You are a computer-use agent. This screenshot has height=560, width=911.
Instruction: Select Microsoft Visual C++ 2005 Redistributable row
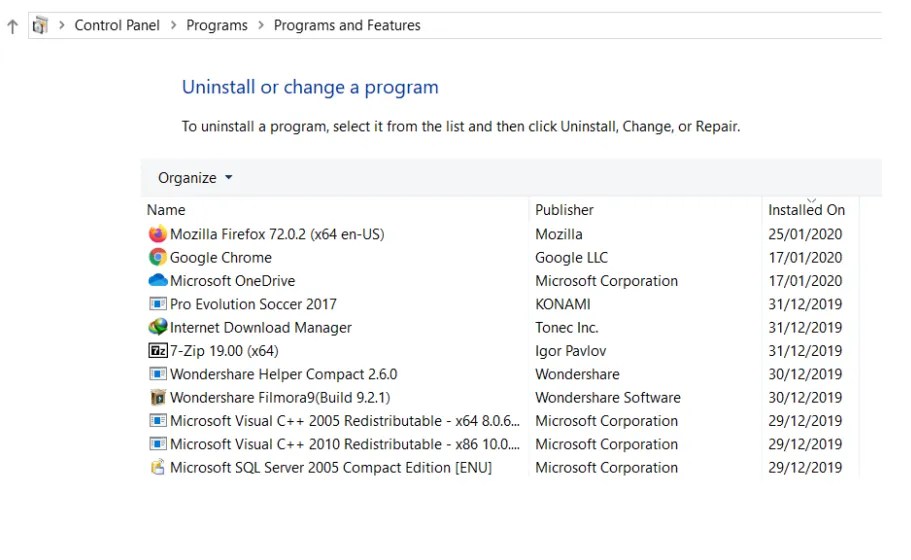[x=345, y=421]
